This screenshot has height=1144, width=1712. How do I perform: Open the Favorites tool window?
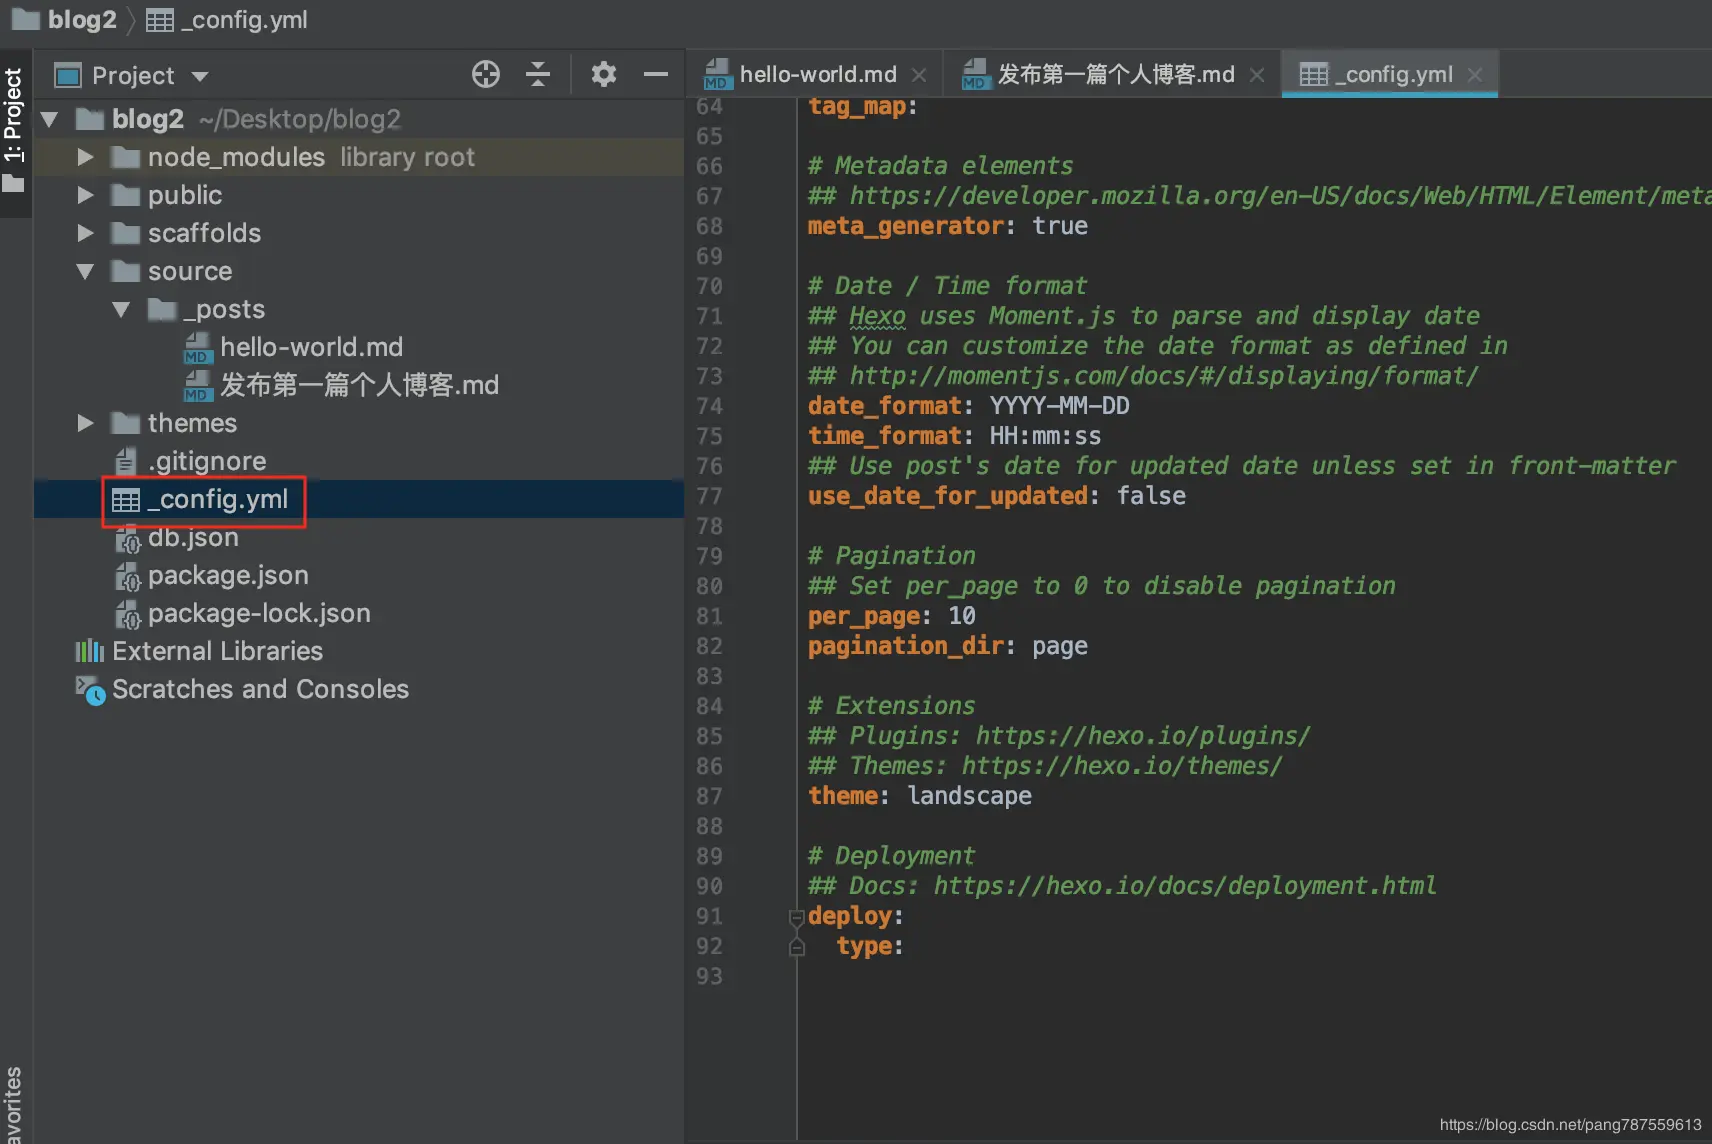tap(14, 1104)
